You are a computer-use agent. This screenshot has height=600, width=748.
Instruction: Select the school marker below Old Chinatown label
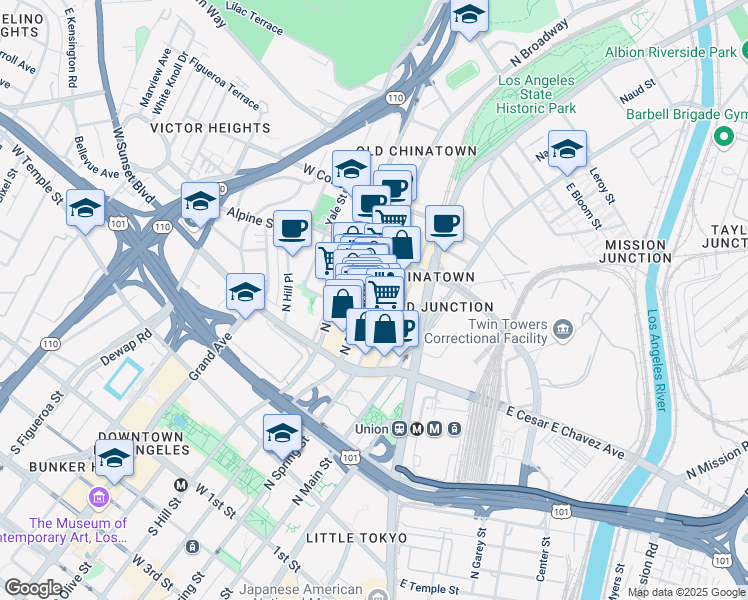tap(351, 172)
